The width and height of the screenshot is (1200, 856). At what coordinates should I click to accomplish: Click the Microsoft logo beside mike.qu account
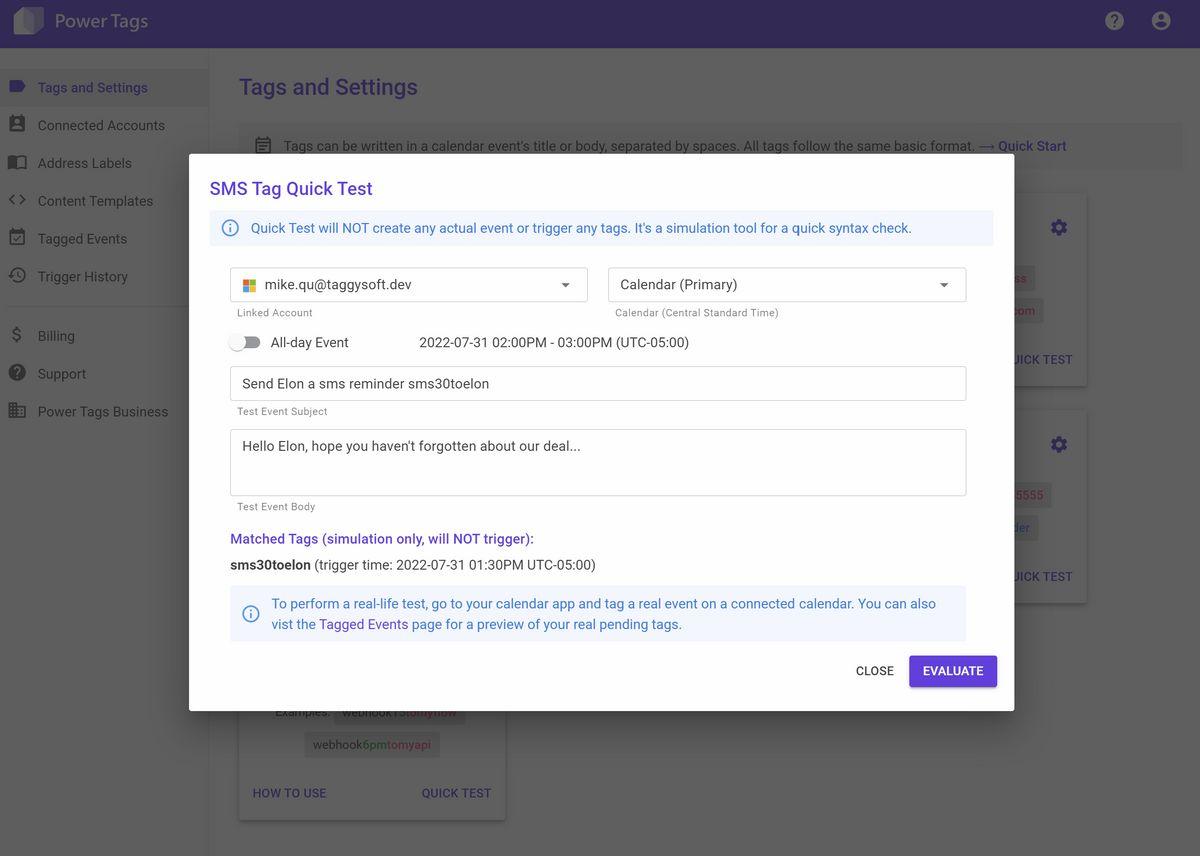250,285
